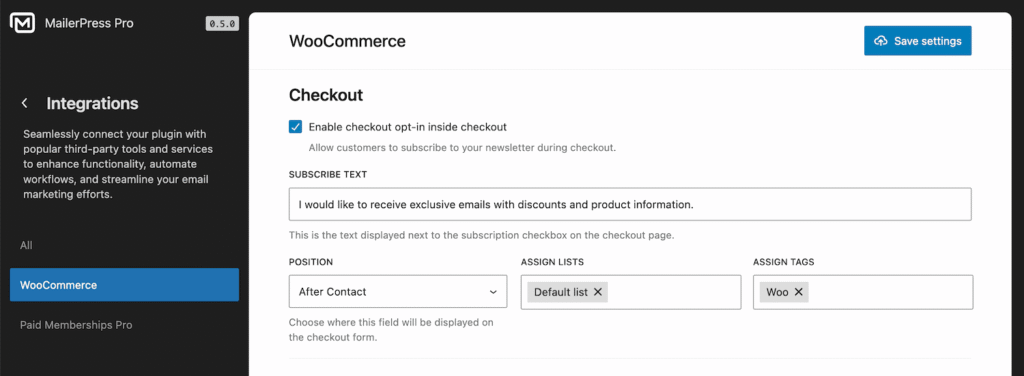Disable checkout opt-in checkbox
Image resolution: width=1024 pixels, height=376 pixels.
pos(295,127)
